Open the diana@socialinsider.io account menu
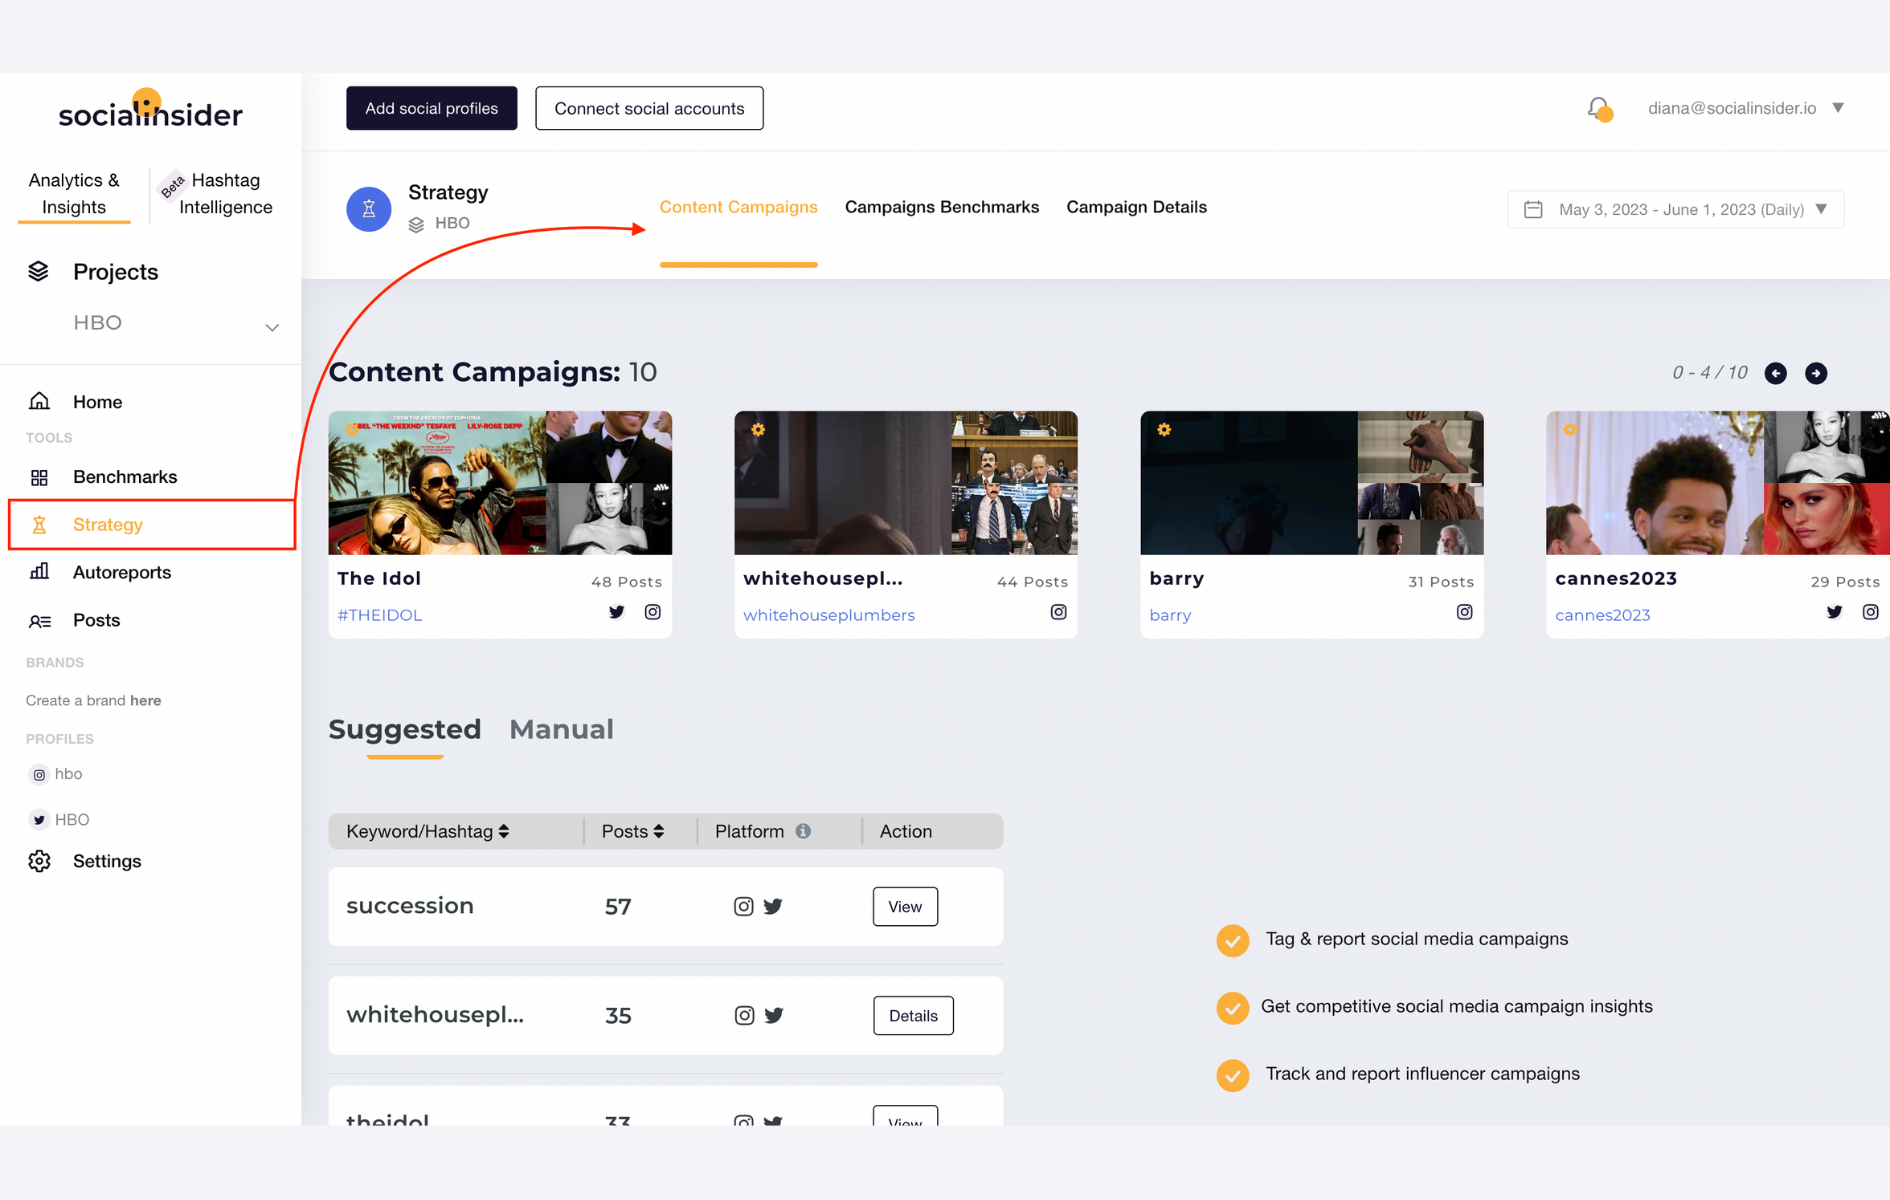Screen dimensions: 1890x1200 1745,108
